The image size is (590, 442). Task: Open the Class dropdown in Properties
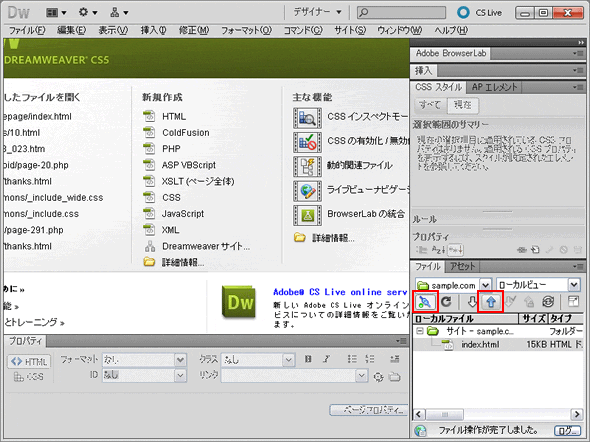tap(289, 360)
